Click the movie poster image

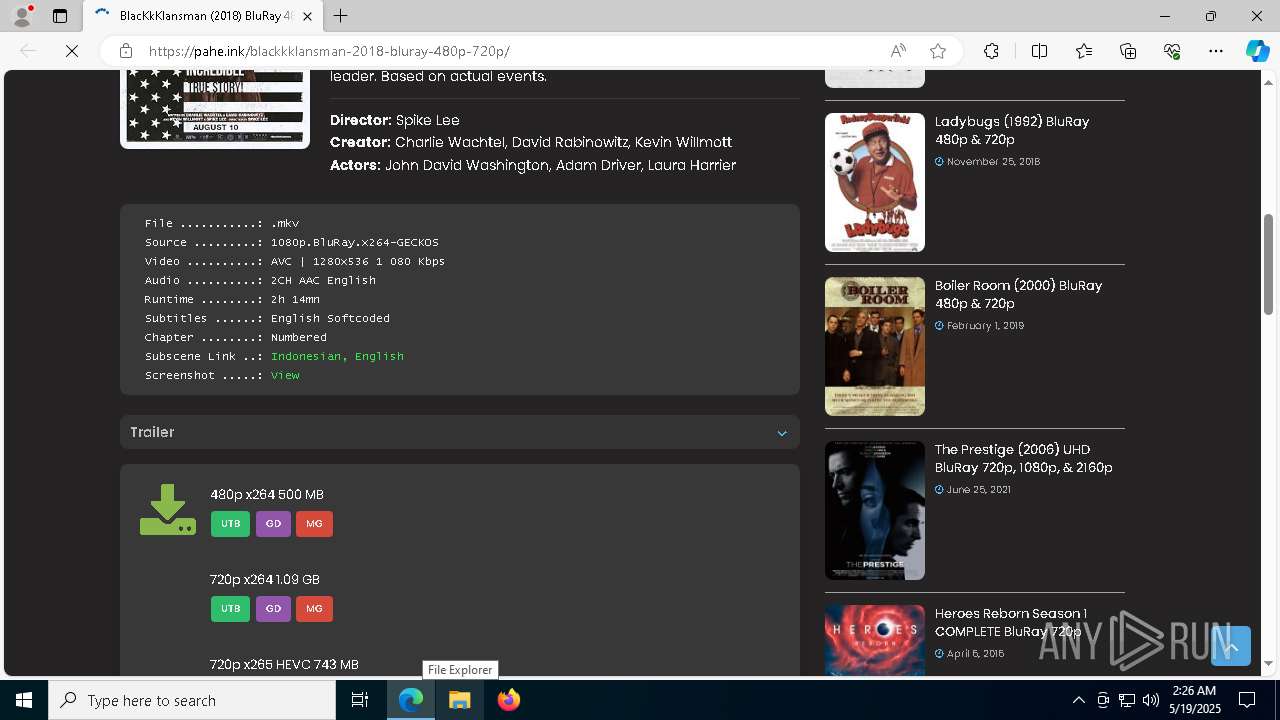click(x=215, y=109)
